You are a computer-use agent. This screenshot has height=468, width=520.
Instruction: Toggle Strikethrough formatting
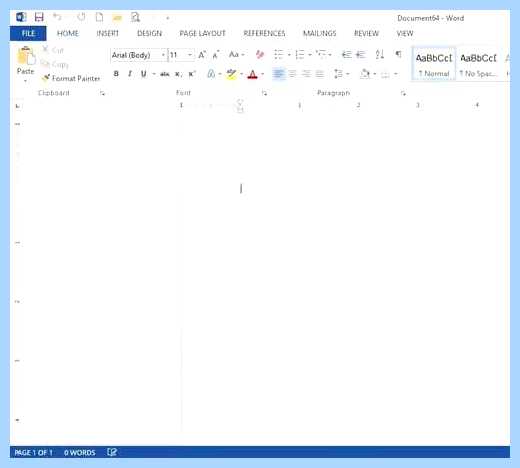tap(165, 74)
